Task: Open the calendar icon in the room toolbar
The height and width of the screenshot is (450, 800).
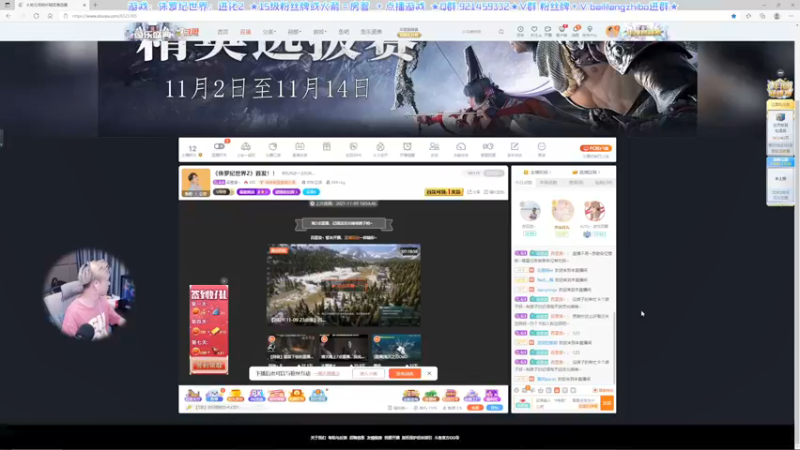Action: pyautogui.click(x=299, y=147)
